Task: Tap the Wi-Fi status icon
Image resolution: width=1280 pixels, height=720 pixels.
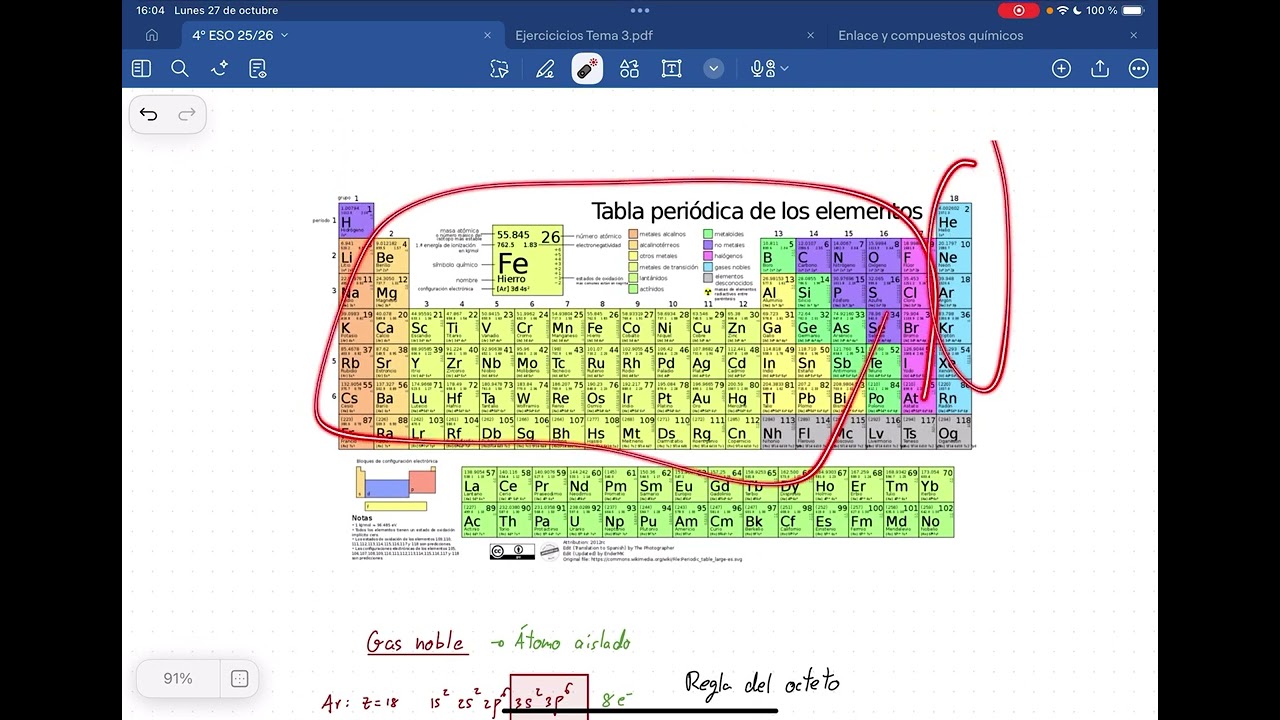Action: pyautogui.click(x=1062, y=10)
